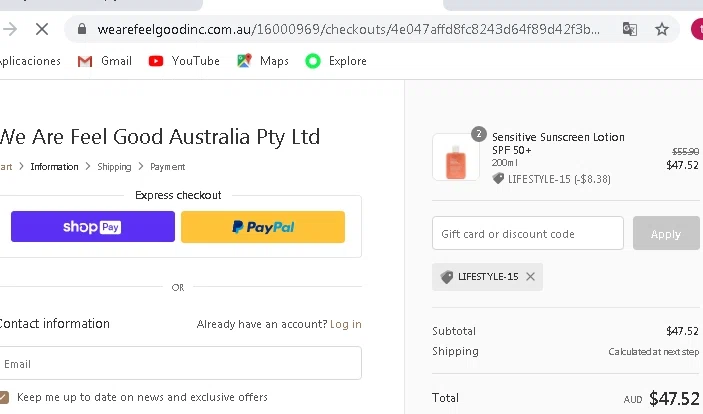Open the Maps bookmark
The height and width of the screenshot is (414, 703).
(263, 61)
